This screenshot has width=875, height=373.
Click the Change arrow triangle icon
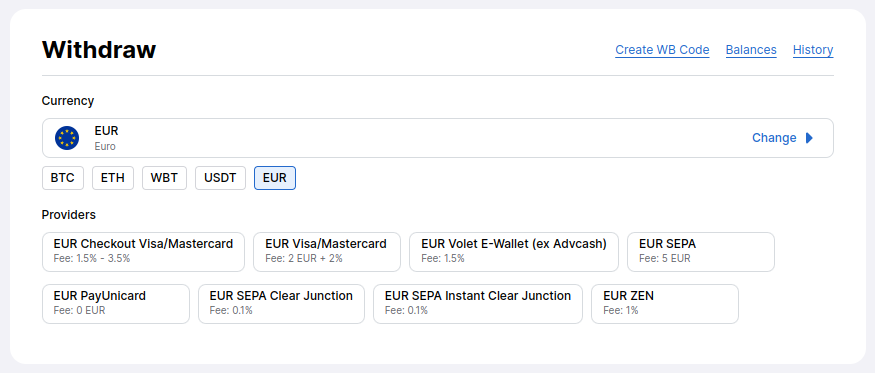(809, 138)
